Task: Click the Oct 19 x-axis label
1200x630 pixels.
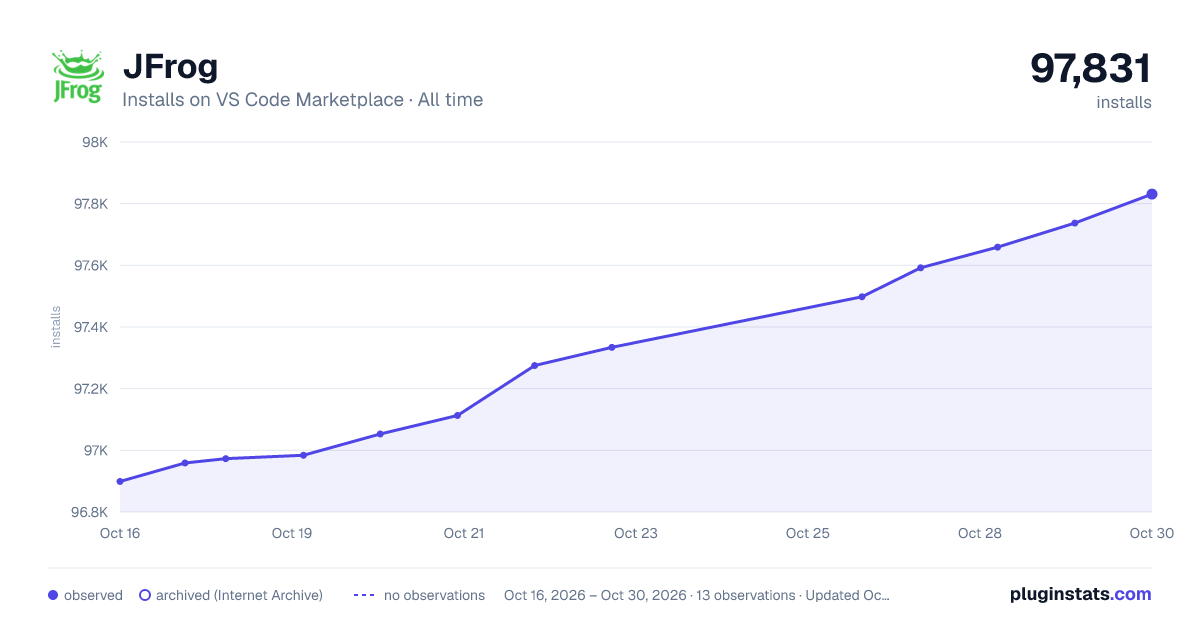Action: point(292,533)
